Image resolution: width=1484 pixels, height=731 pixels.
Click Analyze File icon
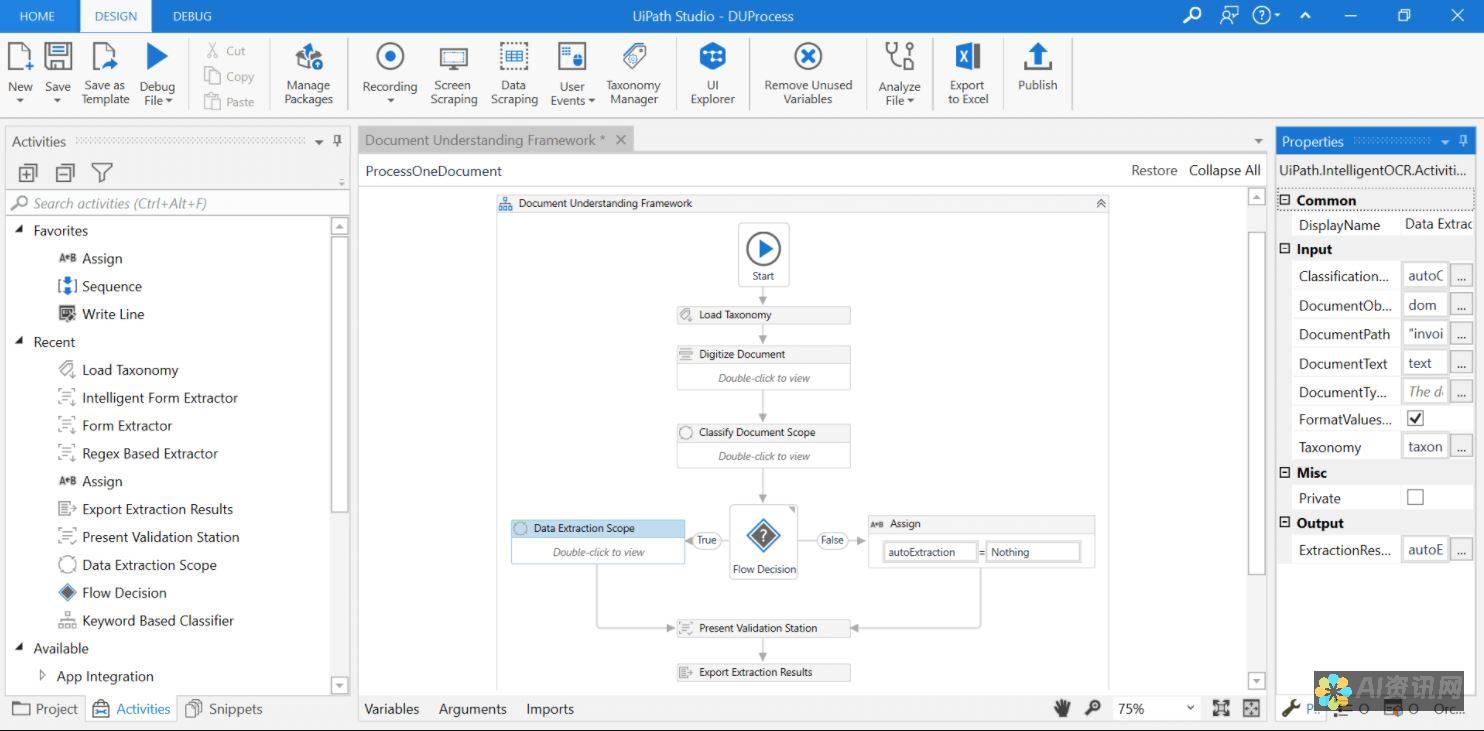pos(899,56)
